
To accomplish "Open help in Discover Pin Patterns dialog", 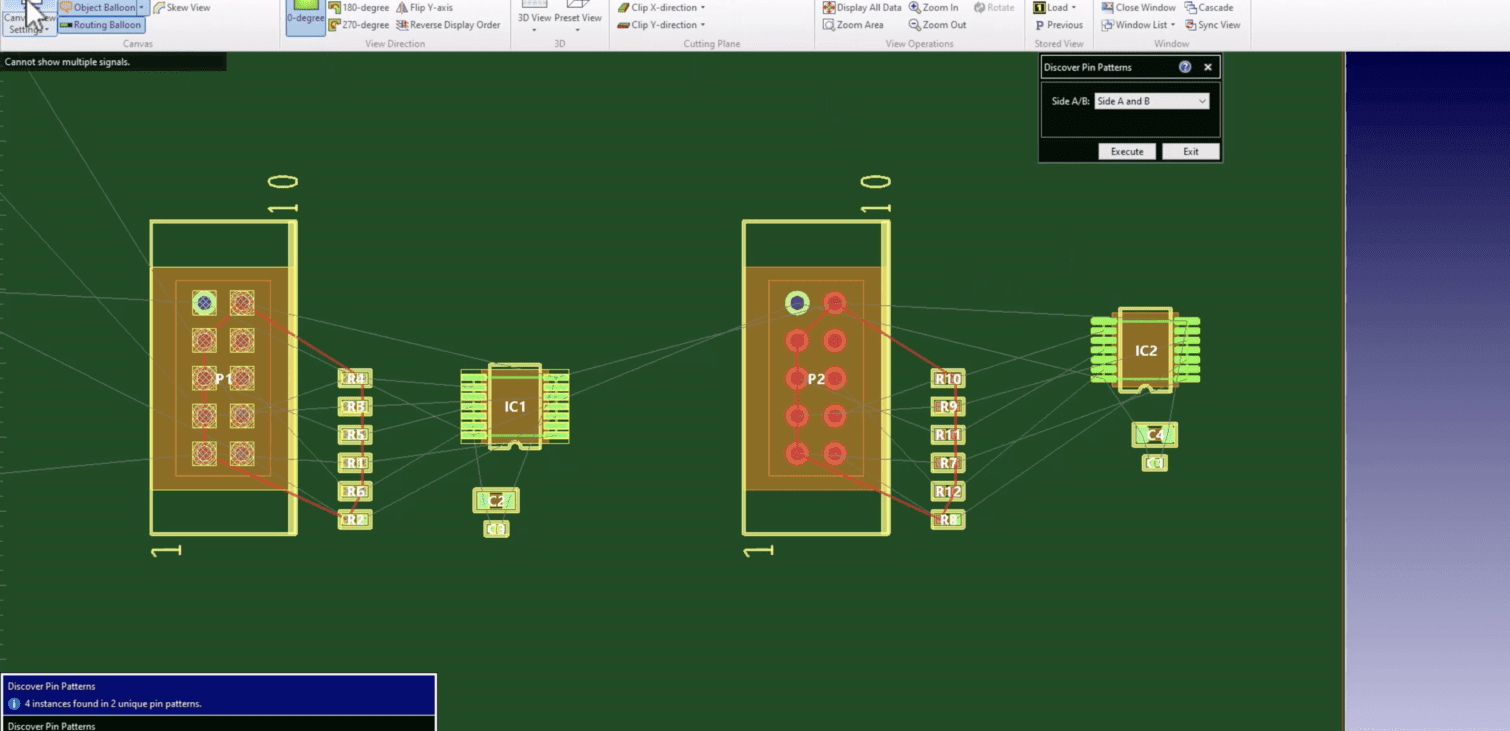I will point(1185,67).
